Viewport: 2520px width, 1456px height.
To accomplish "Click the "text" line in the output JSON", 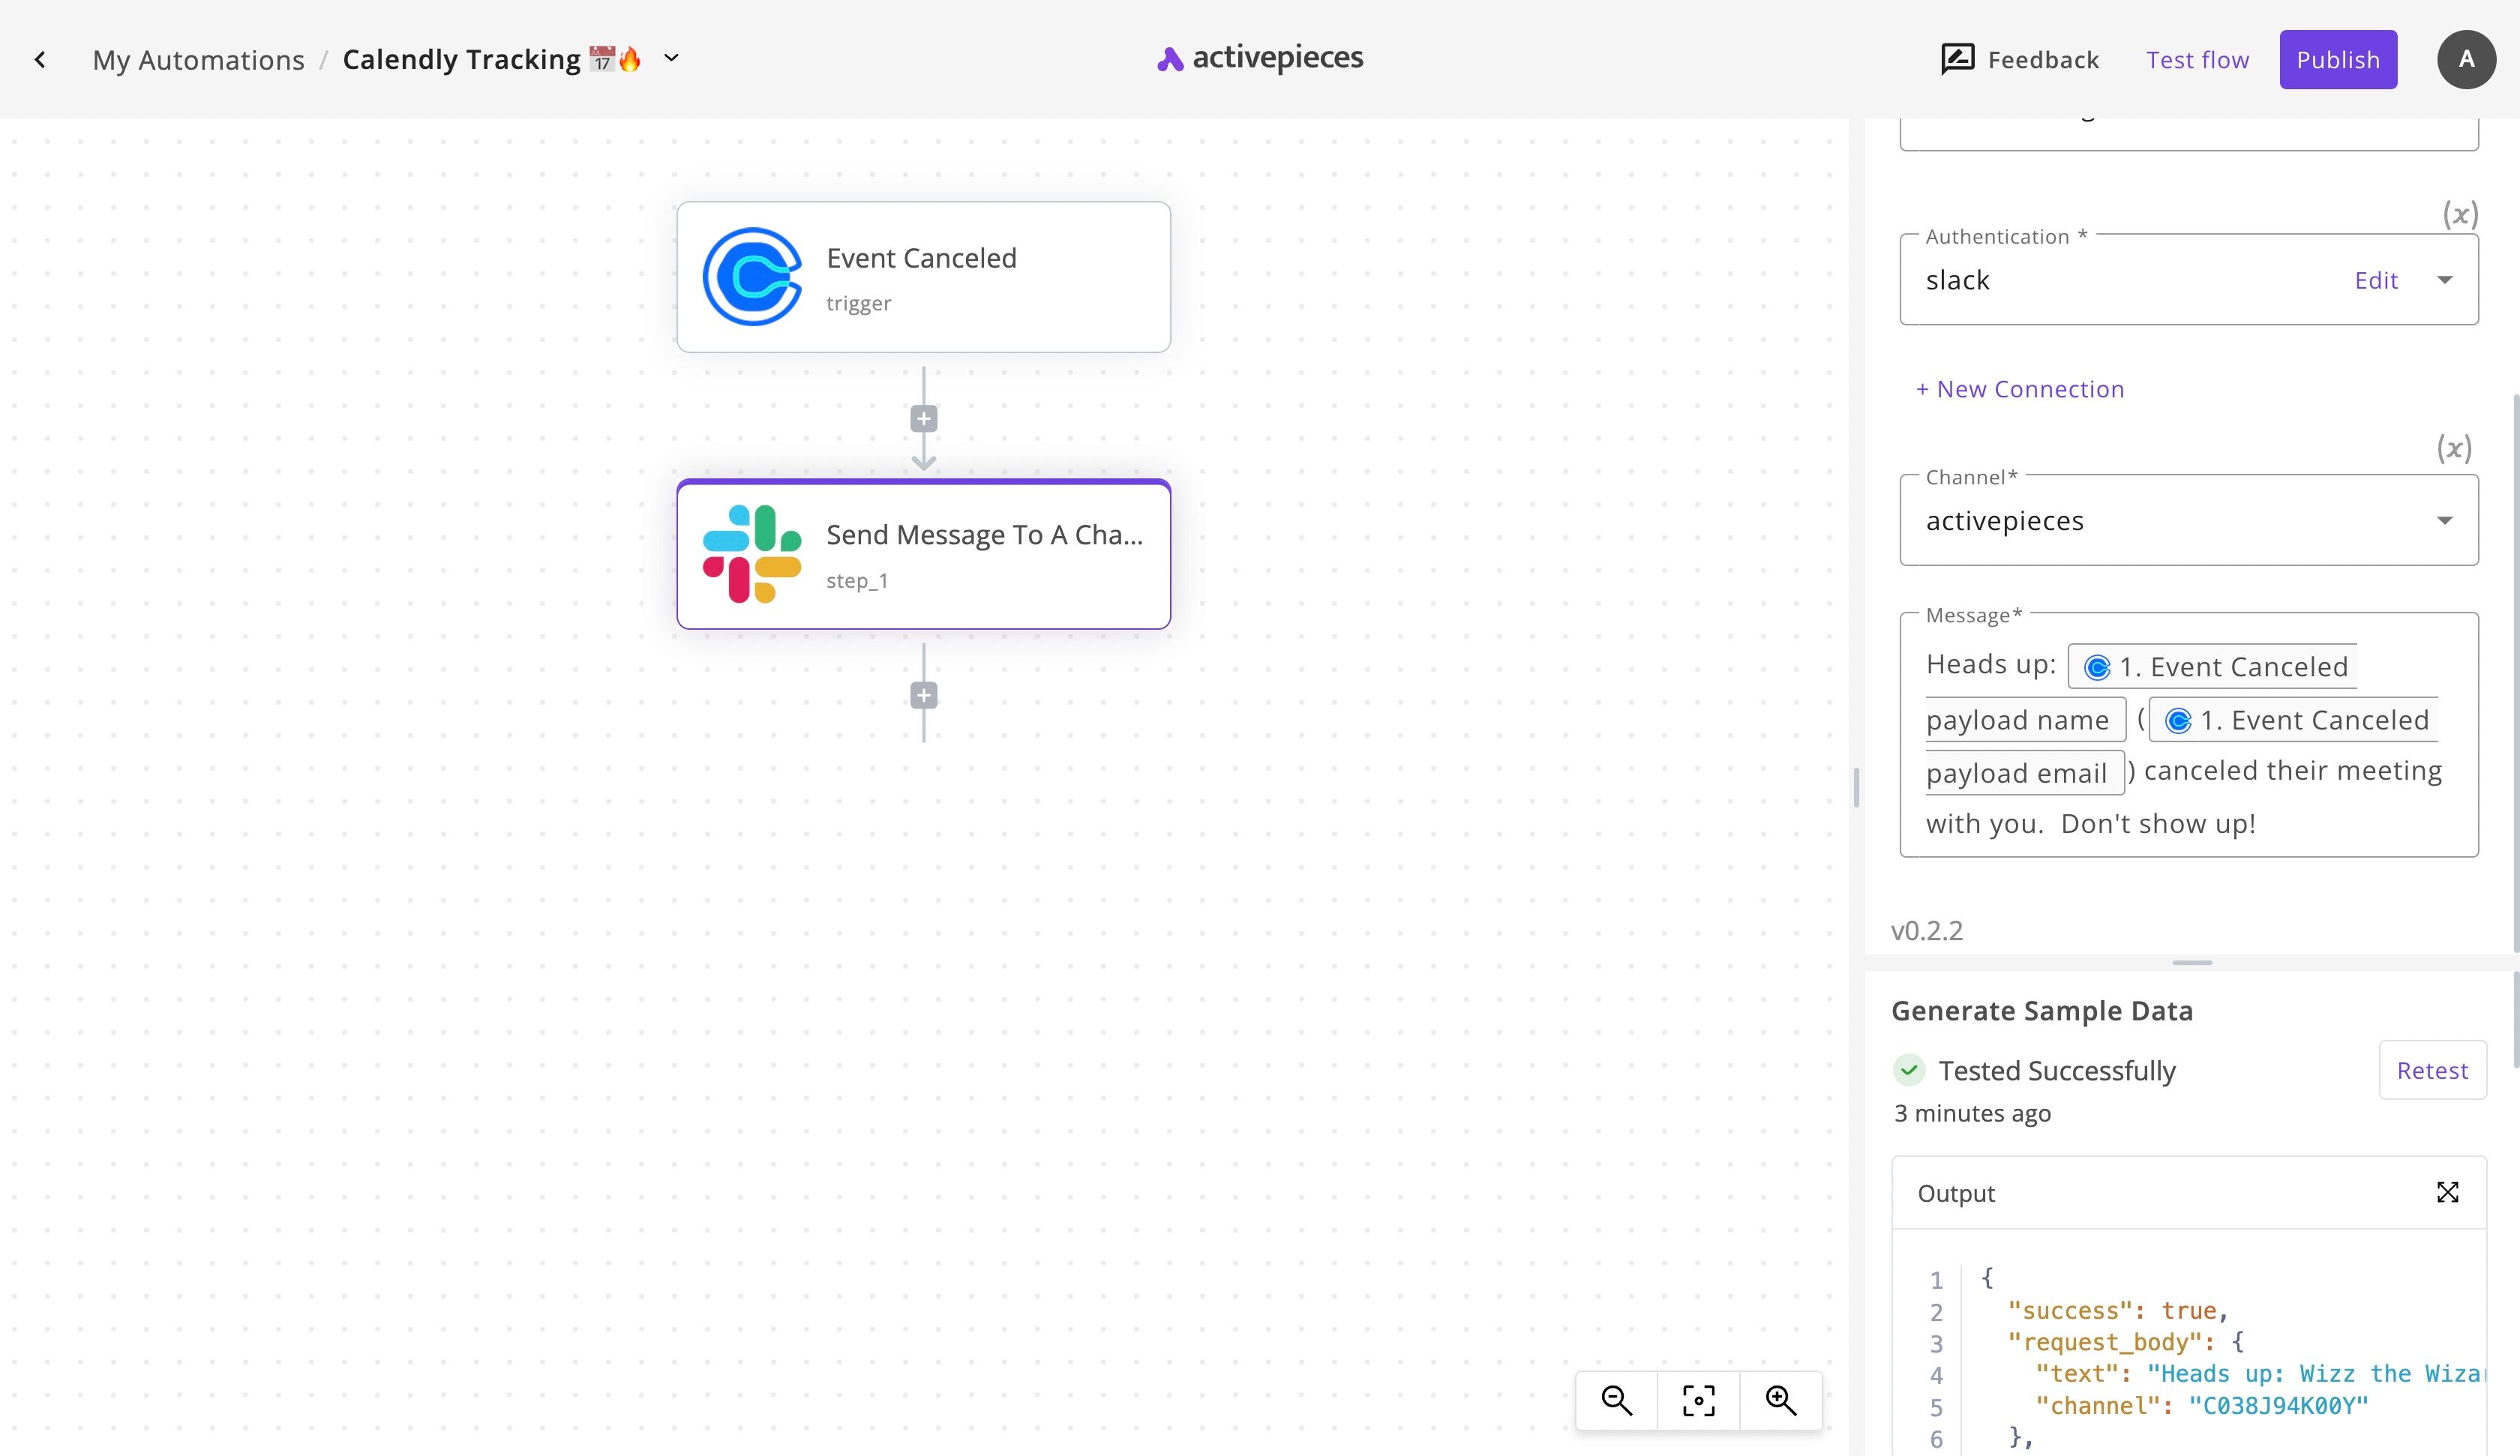I will pyautogui.click(x=2260, y=1374).
